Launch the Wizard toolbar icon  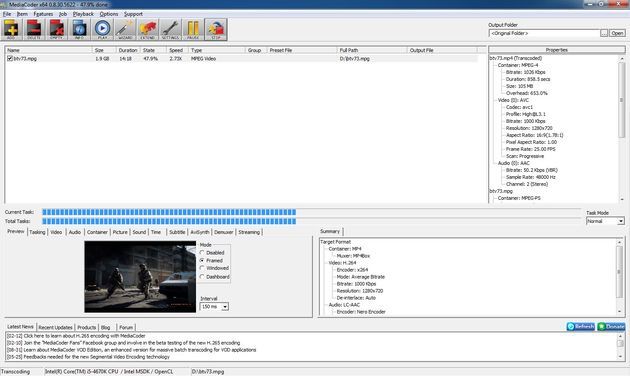(125, 29)
